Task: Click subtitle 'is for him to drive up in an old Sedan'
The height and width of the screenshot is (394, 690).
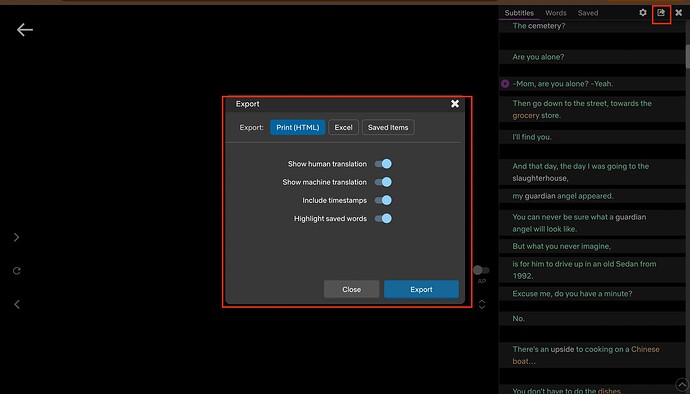Action: tap(584, 270)
